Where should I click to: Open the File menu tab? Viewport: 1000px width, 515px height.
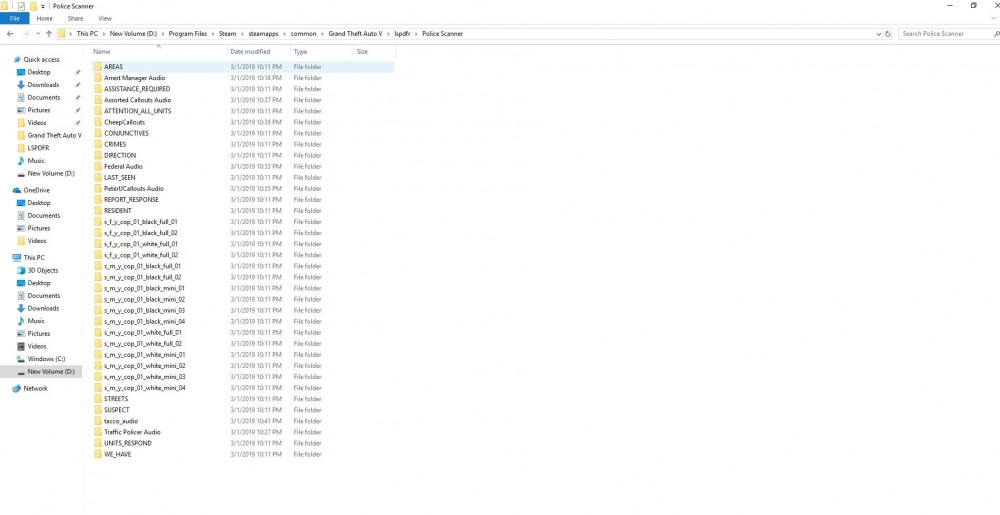coord(14,18)
